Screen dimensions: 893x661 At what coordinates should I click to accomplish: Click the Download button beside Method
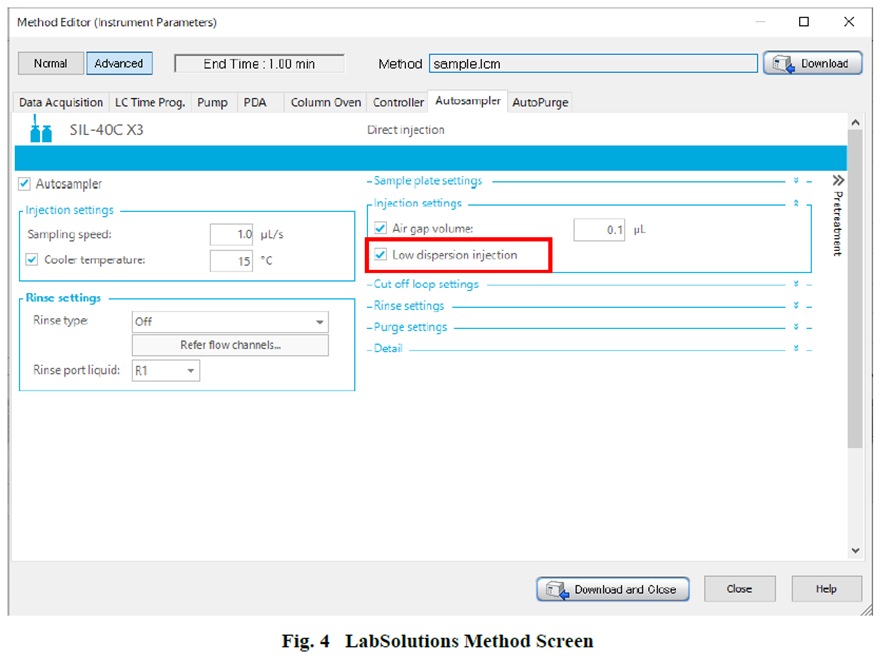pos(813,63)
